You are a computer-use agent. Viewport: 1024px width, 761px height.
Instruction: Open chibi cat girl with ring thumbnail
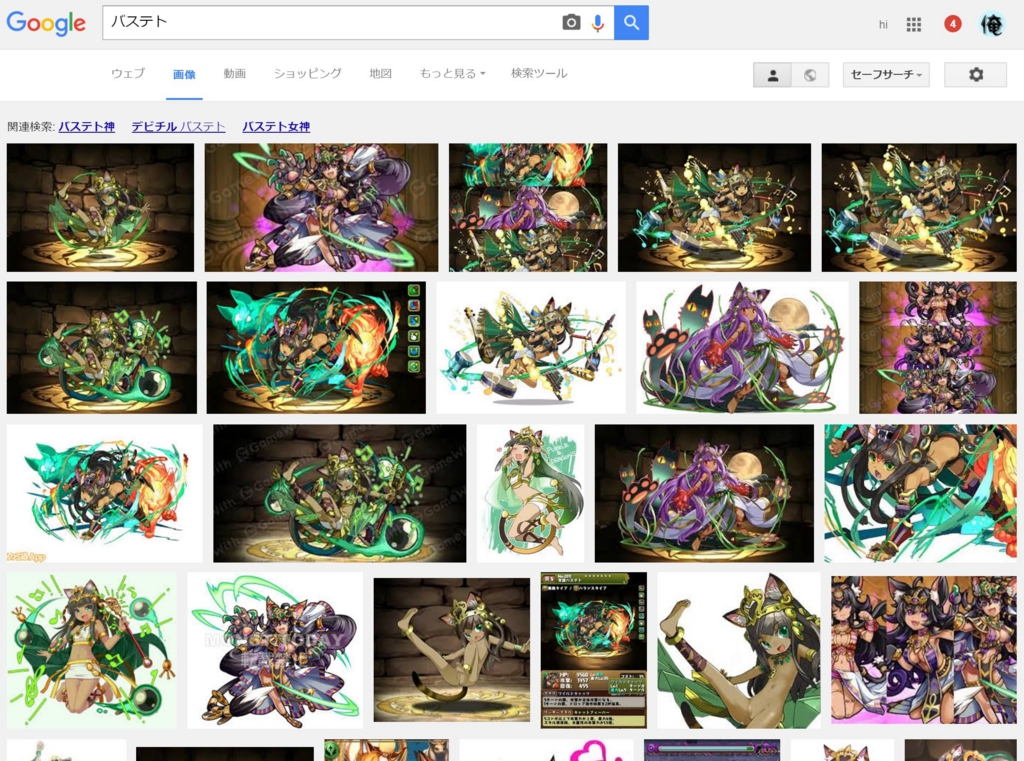click(530, 493)
